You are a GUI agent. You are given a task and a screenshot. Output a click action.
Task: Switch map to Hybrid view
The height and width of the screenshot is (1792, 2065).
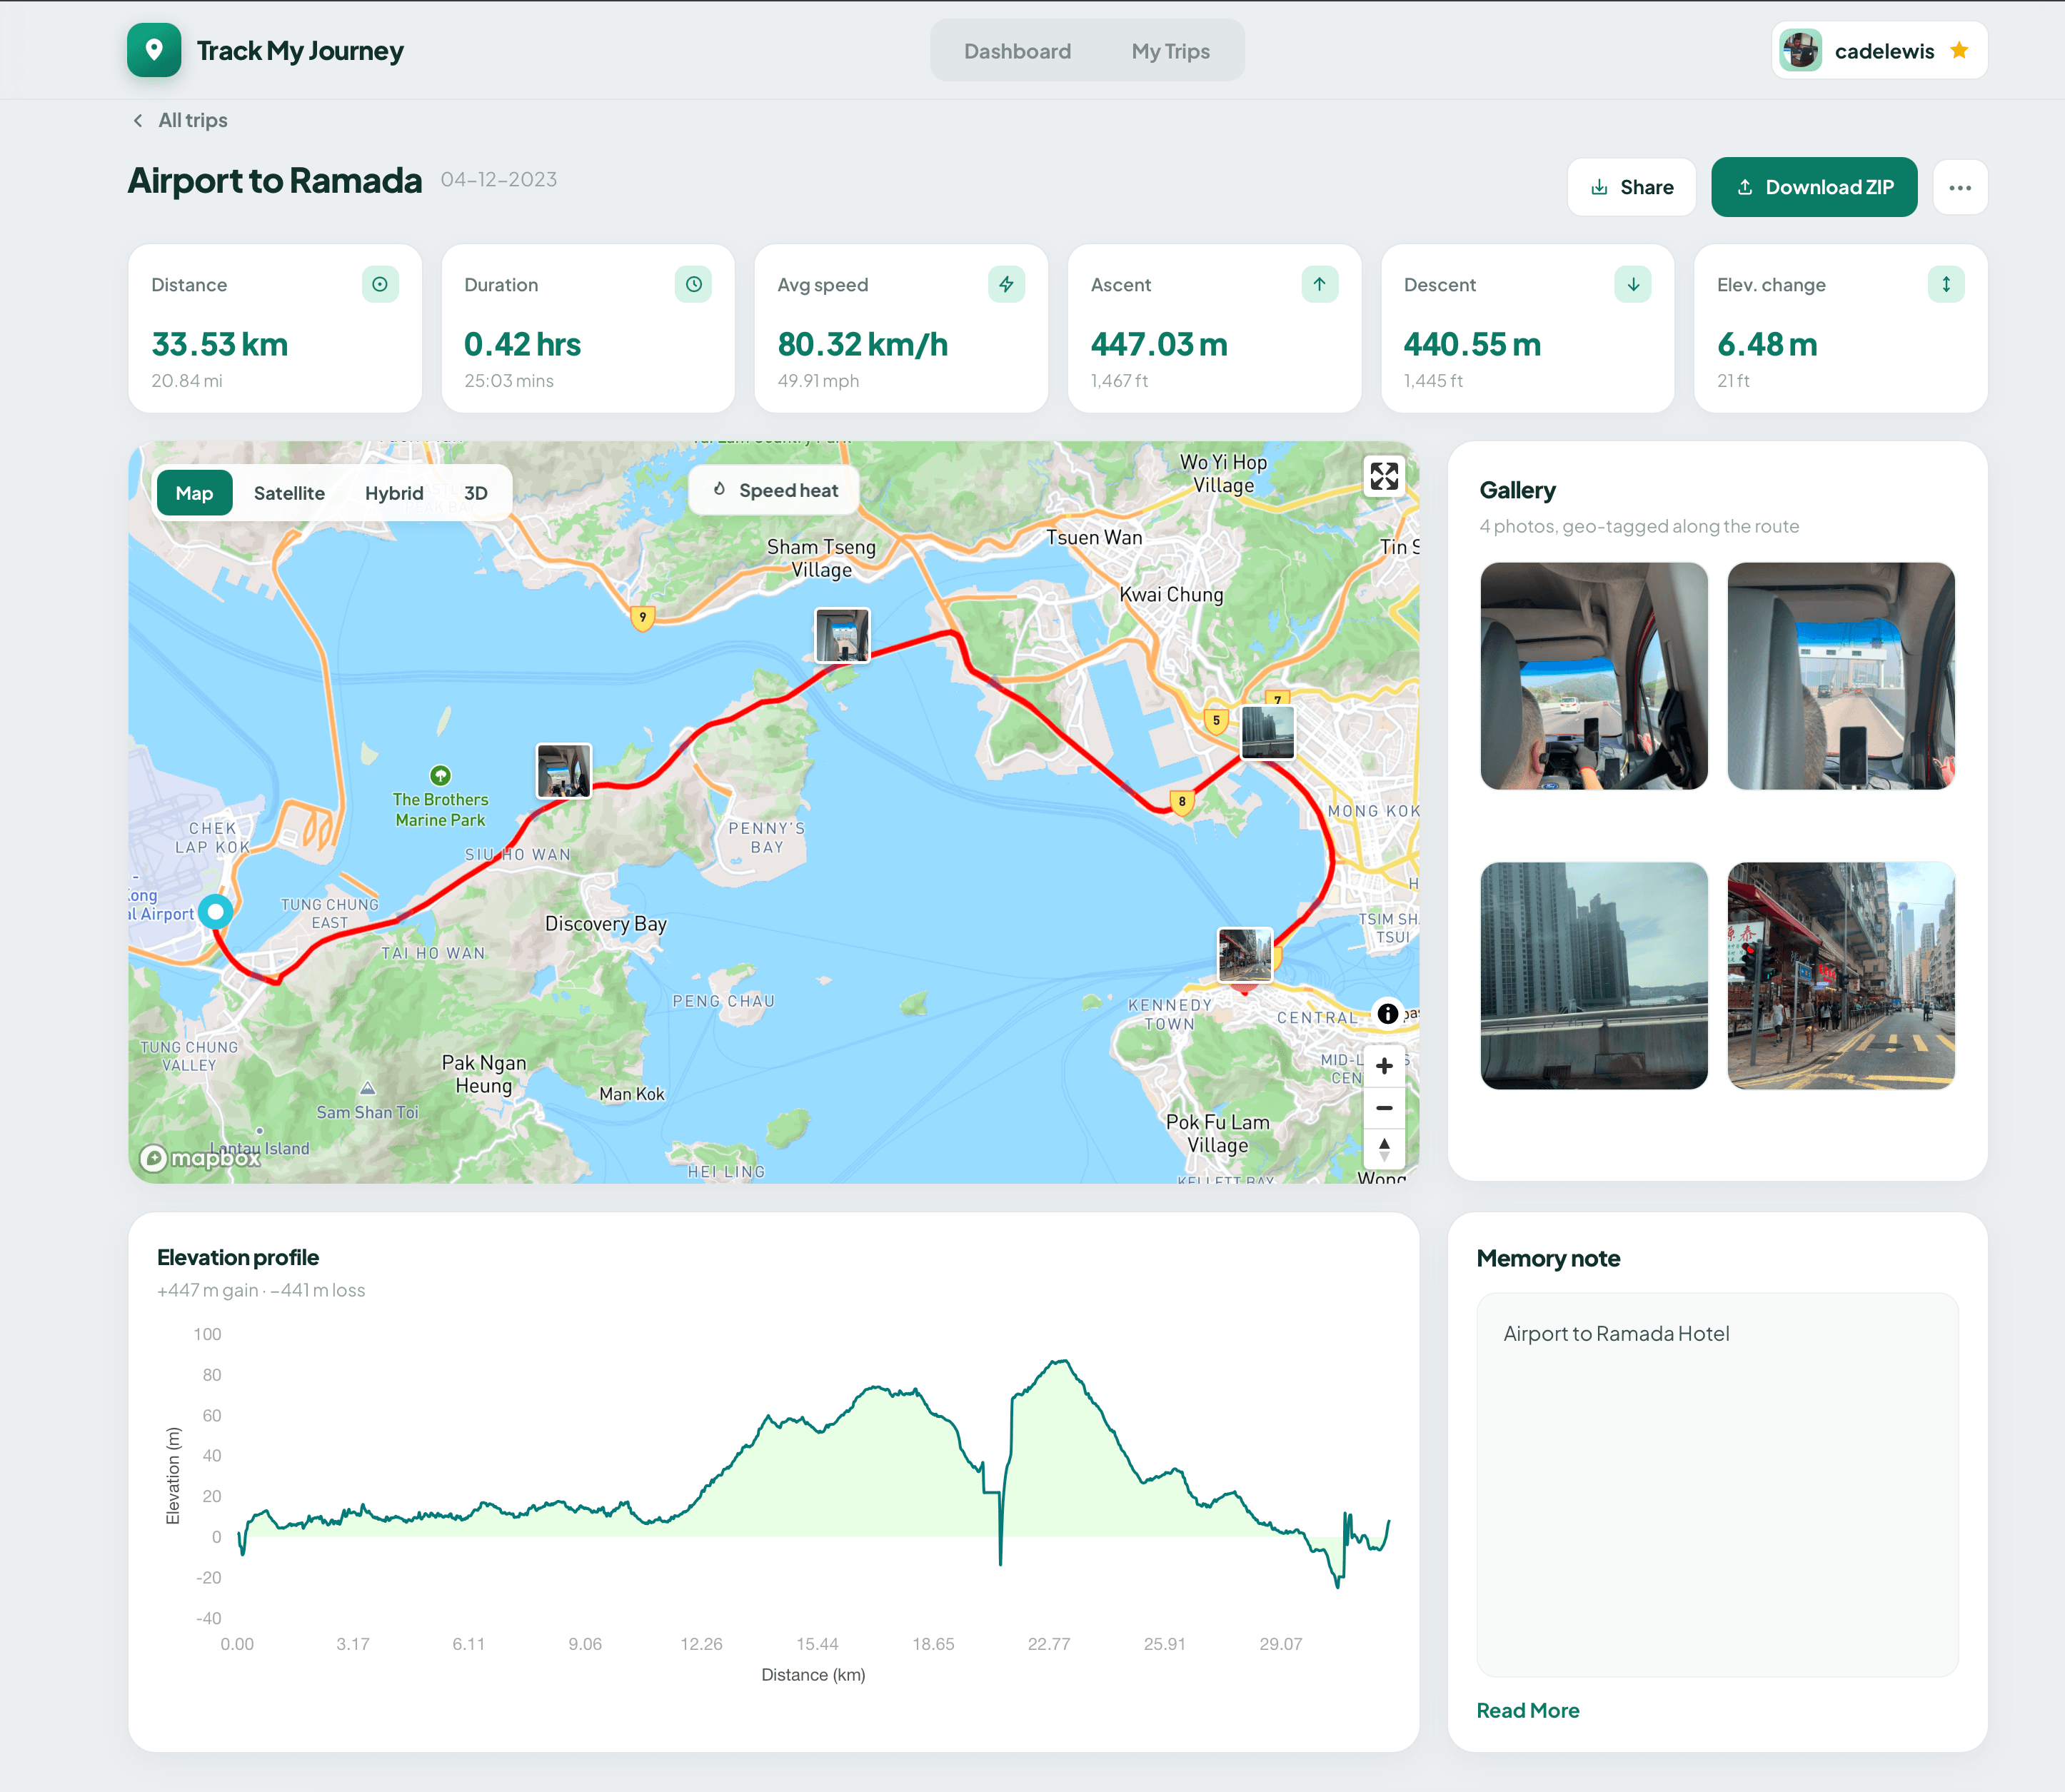(394, 493)
